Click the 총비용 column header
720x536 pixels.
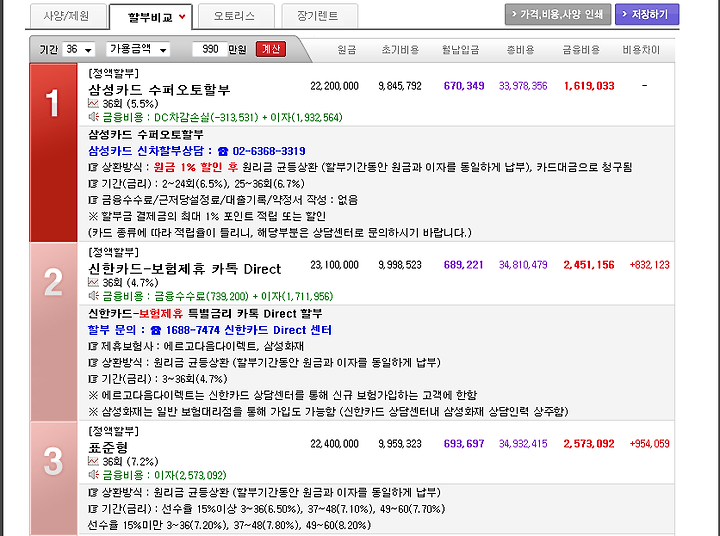click(x=520, y=50)
